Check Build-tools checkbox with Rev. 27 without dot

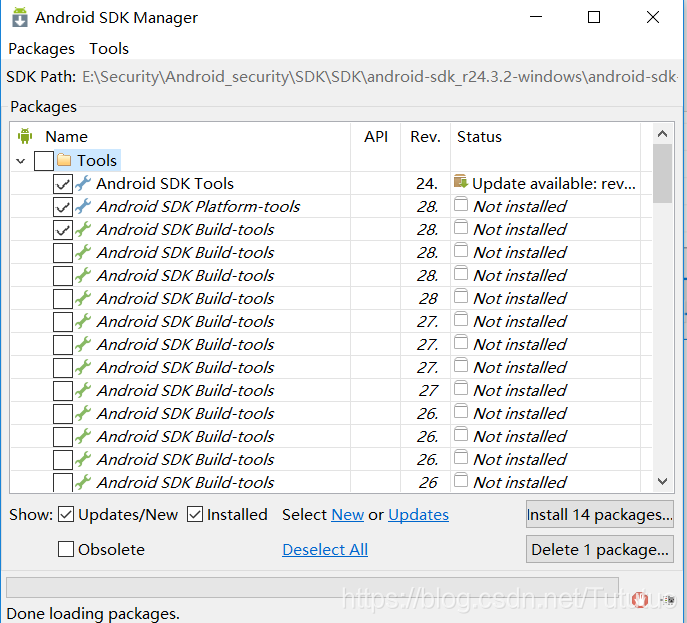(x=63, y=390)
